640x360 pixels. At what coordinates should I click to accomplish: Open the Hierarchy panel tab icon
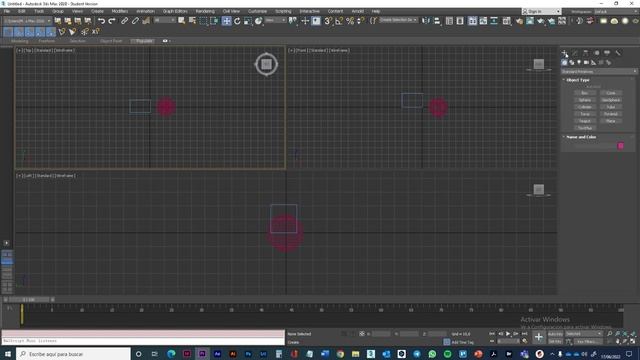(586, 53)
